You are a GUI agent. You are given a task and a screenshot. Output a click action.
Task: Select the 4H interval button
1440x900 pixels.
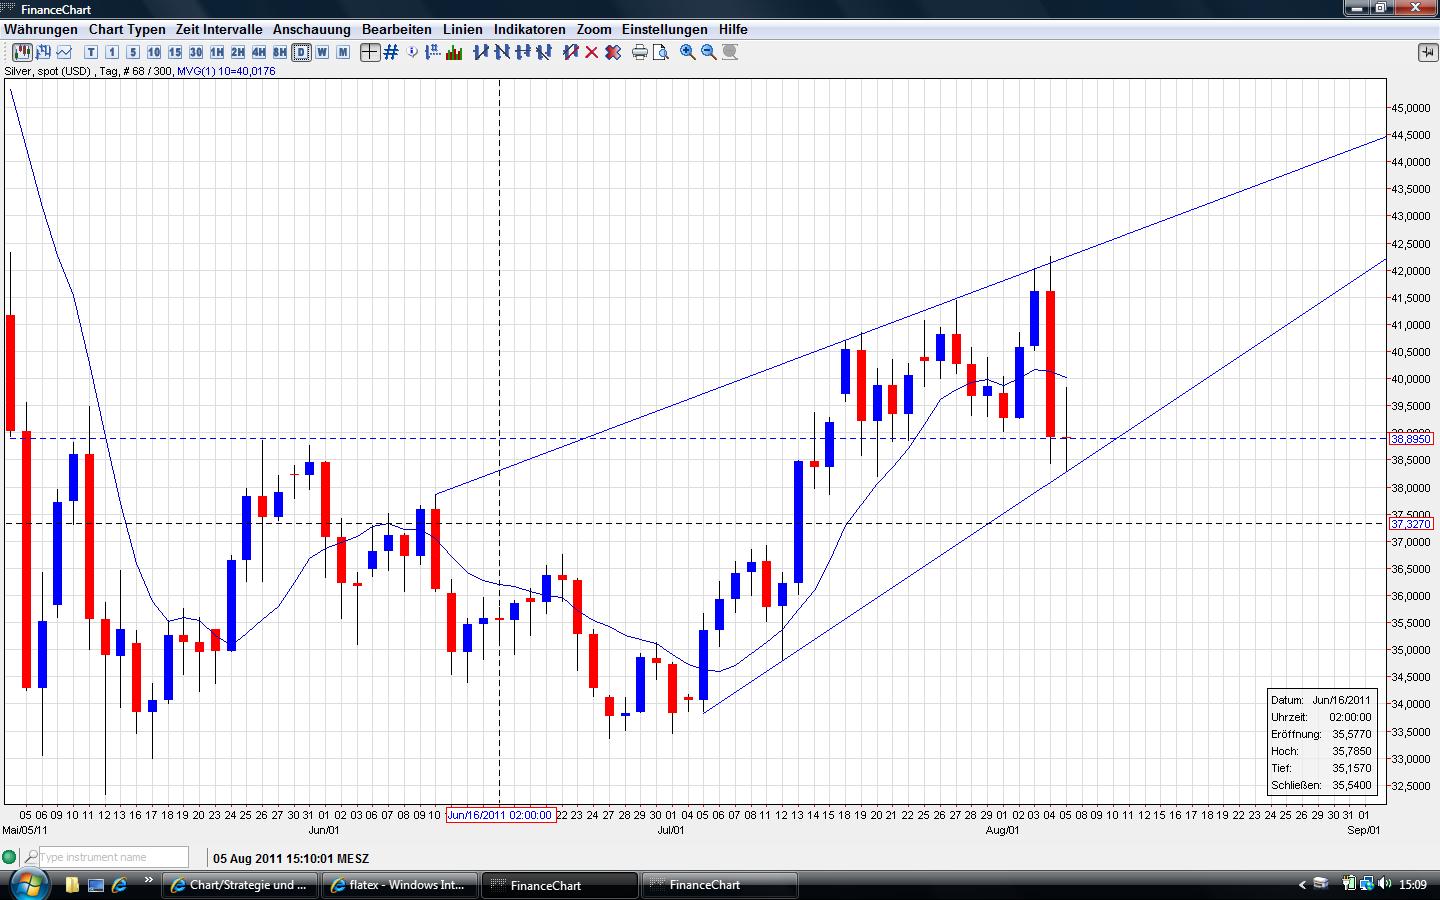[259, 52]
